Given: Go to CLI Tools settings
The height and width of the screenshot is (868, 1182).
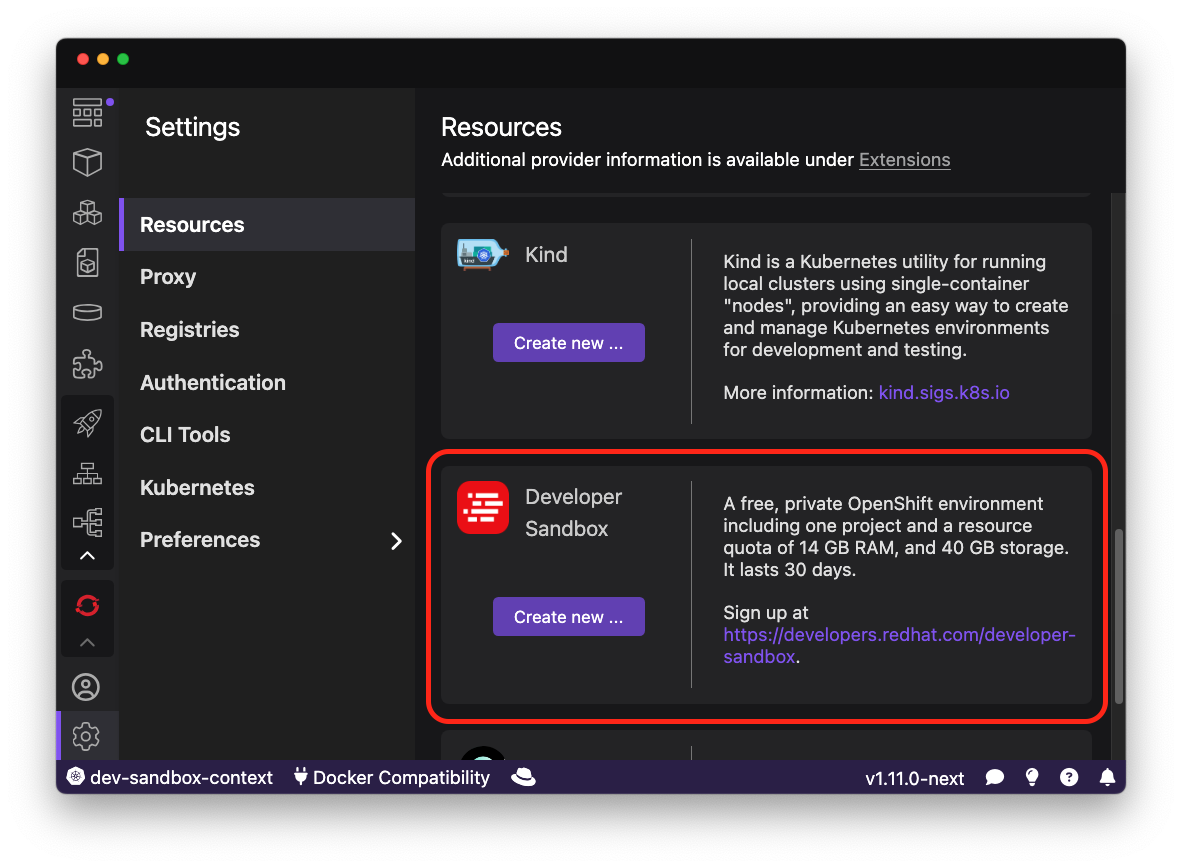Looking at the screenshot, I should [x=268, y=434].
